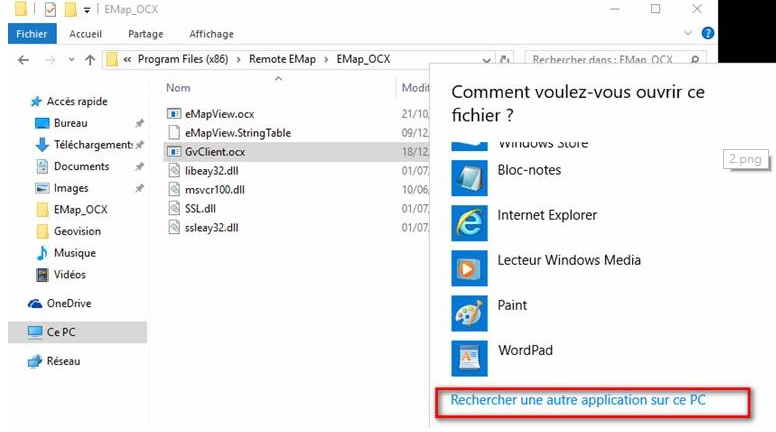Expand hidden path with double chevron
The image size is (776, 432).
[x=127, y=59]
